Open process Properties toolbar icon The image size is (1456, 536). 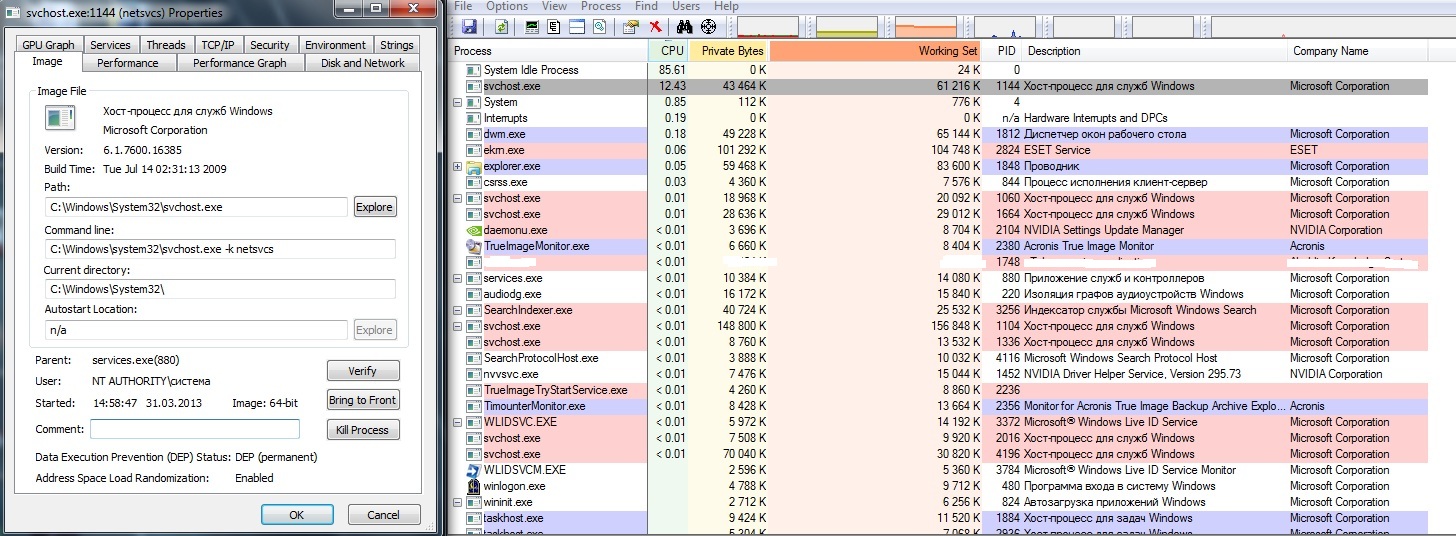[x=631, y=27]
